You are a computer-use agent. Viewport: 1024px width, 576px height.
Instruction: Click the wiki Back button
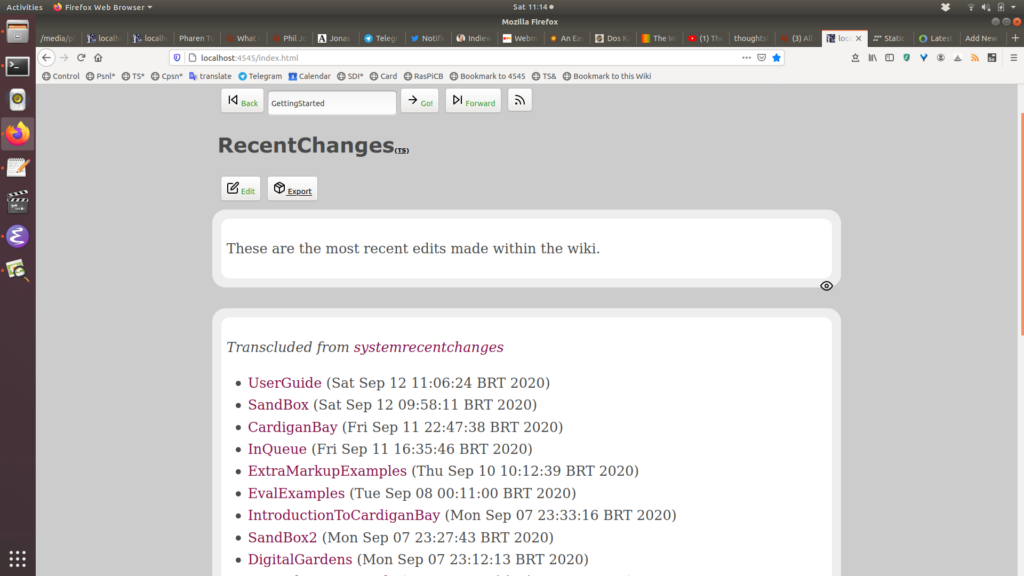242,101
